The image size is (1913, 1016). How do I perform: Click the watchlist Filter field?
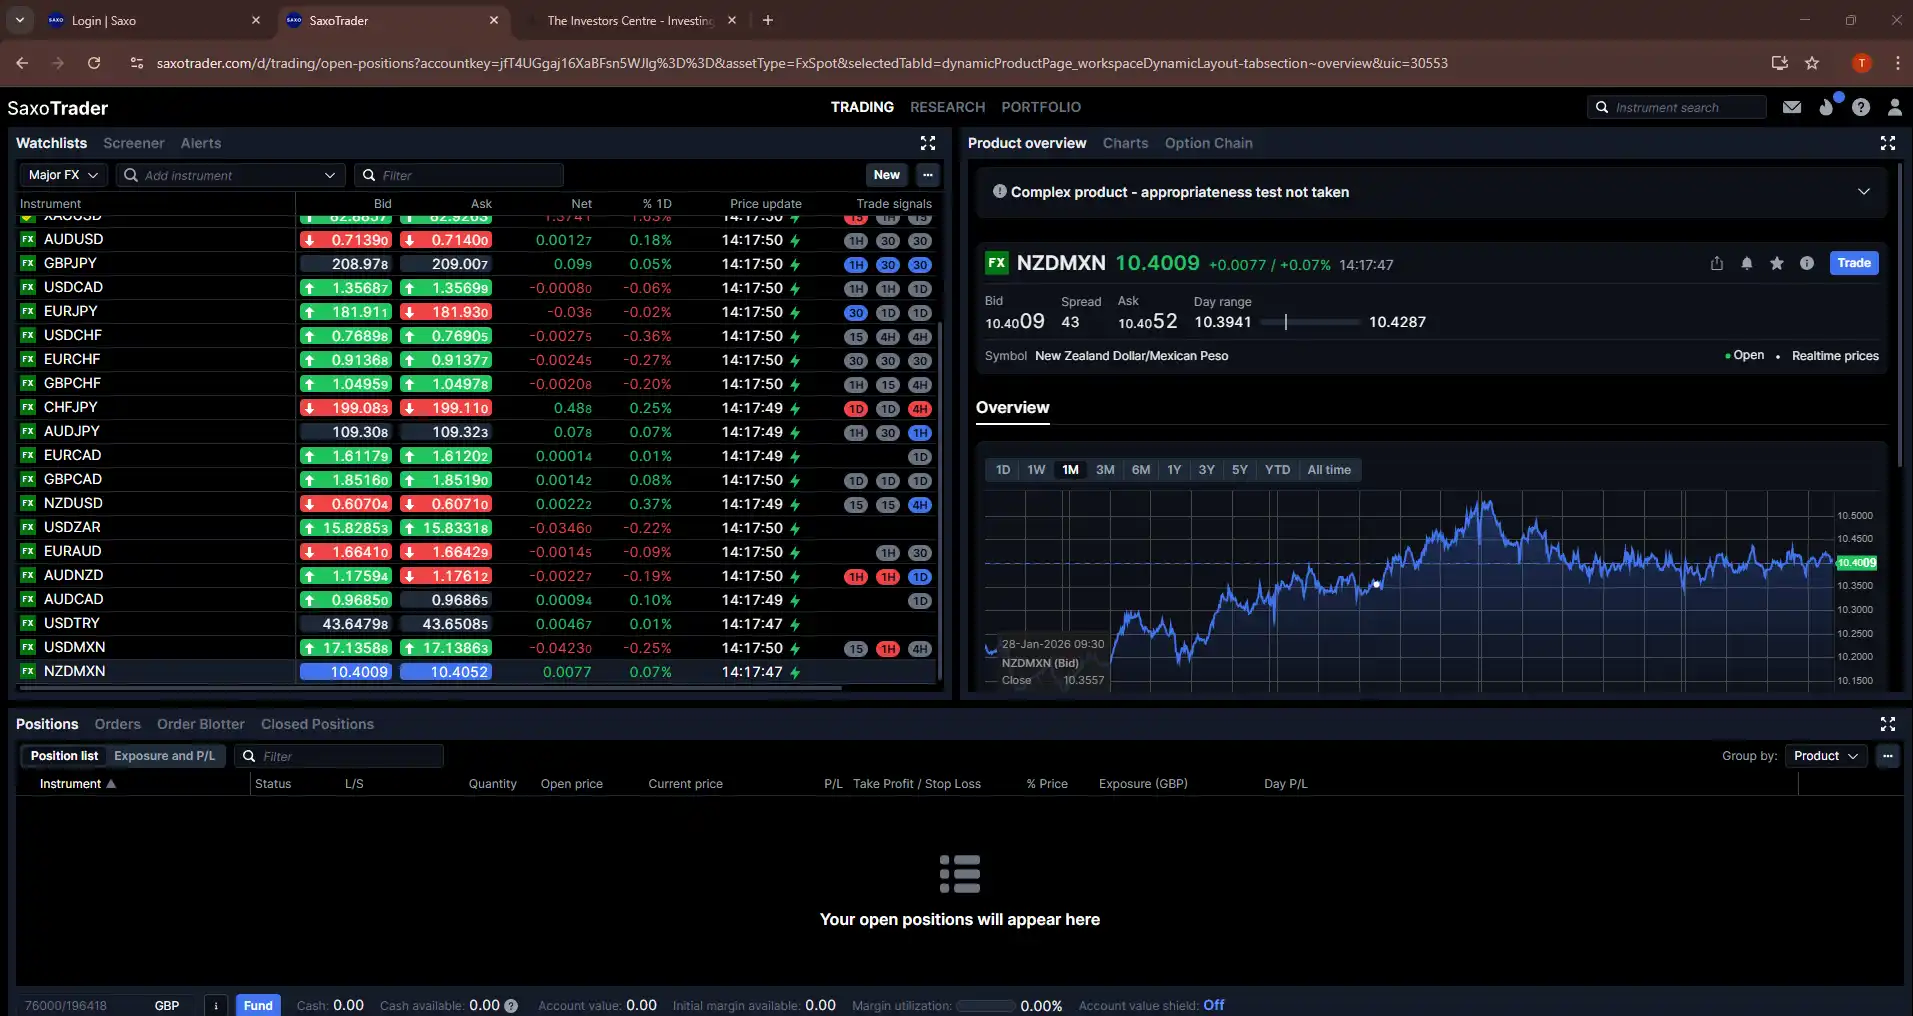click(459, 175)
